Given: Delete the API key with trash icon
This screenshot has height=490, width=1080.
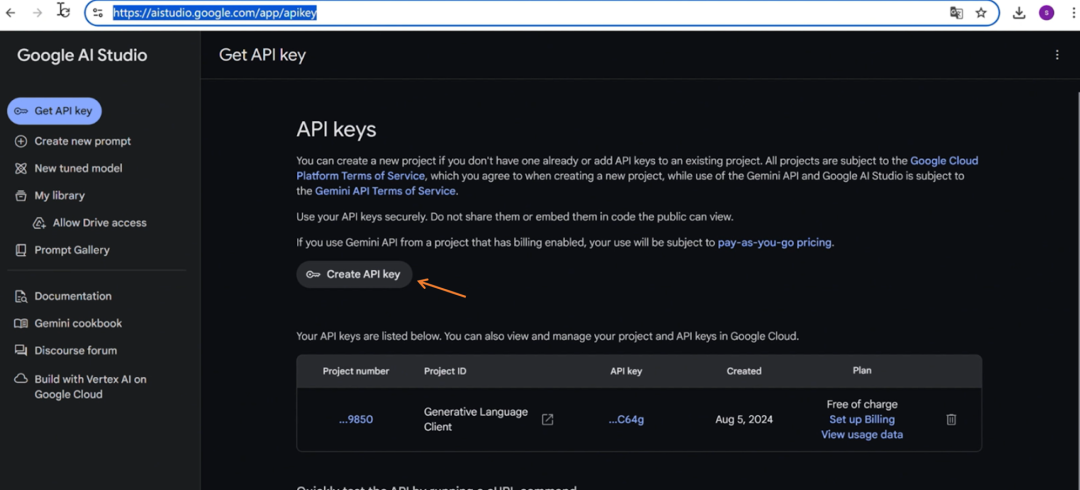Looking at the screenshot, I should [x=951, y=419].
